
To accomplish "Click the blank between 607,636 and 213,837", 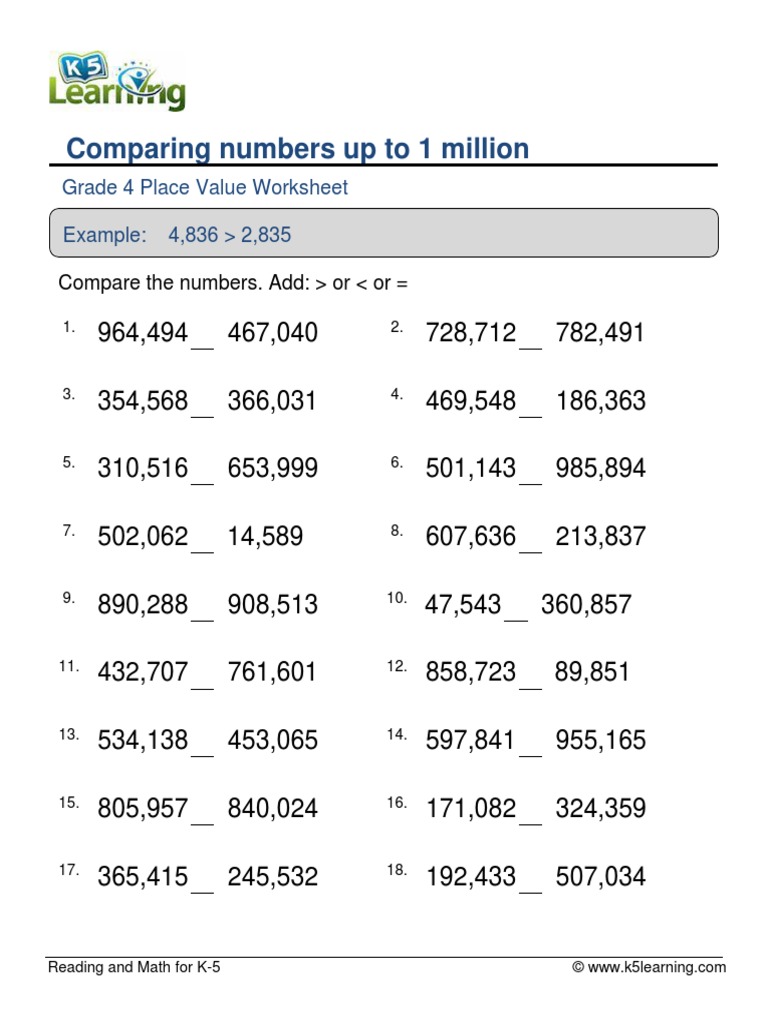I will pyautogui.click(x=531, y=544).
